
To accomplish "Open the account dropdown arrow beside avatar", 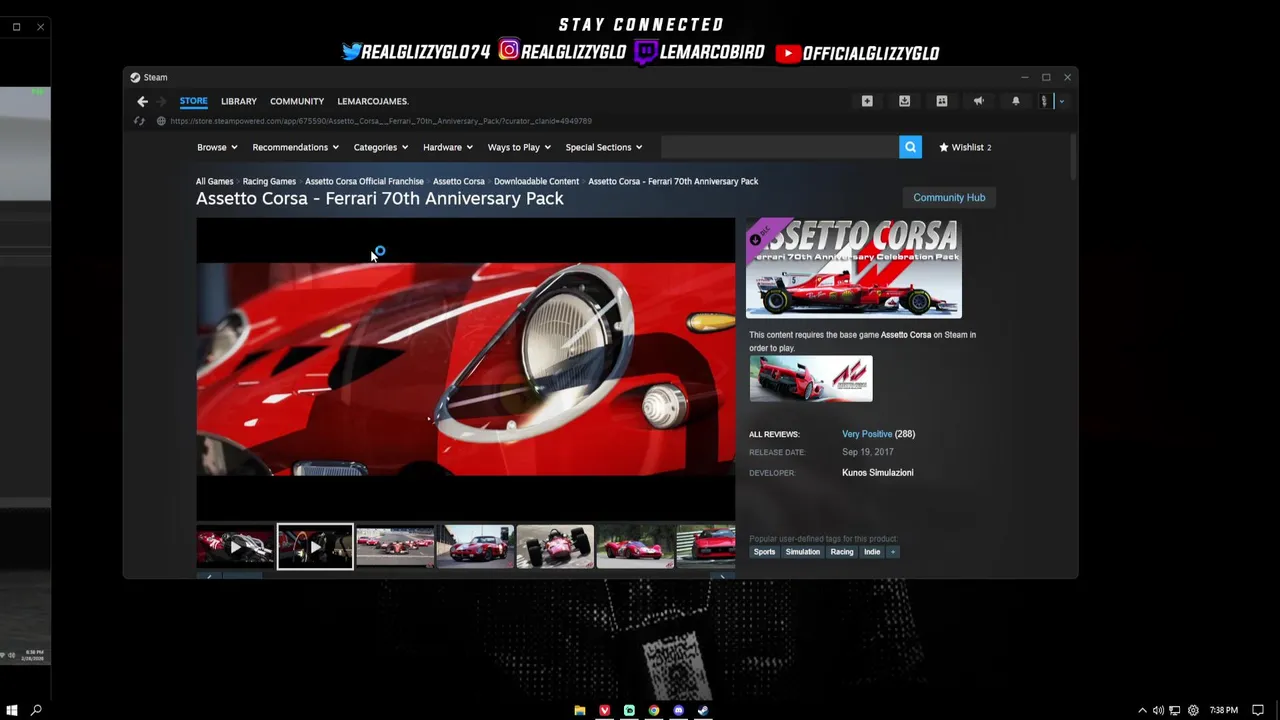I will pos(1061,101).
